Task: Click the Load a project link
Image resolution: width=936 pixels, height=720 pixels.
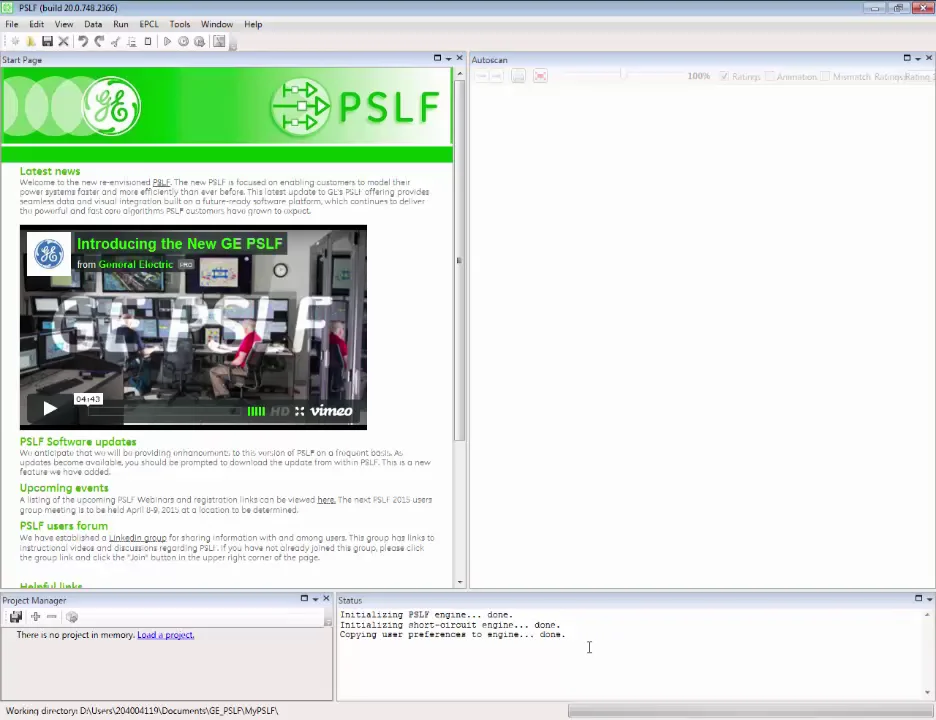Action: click(x=165, y=635)
